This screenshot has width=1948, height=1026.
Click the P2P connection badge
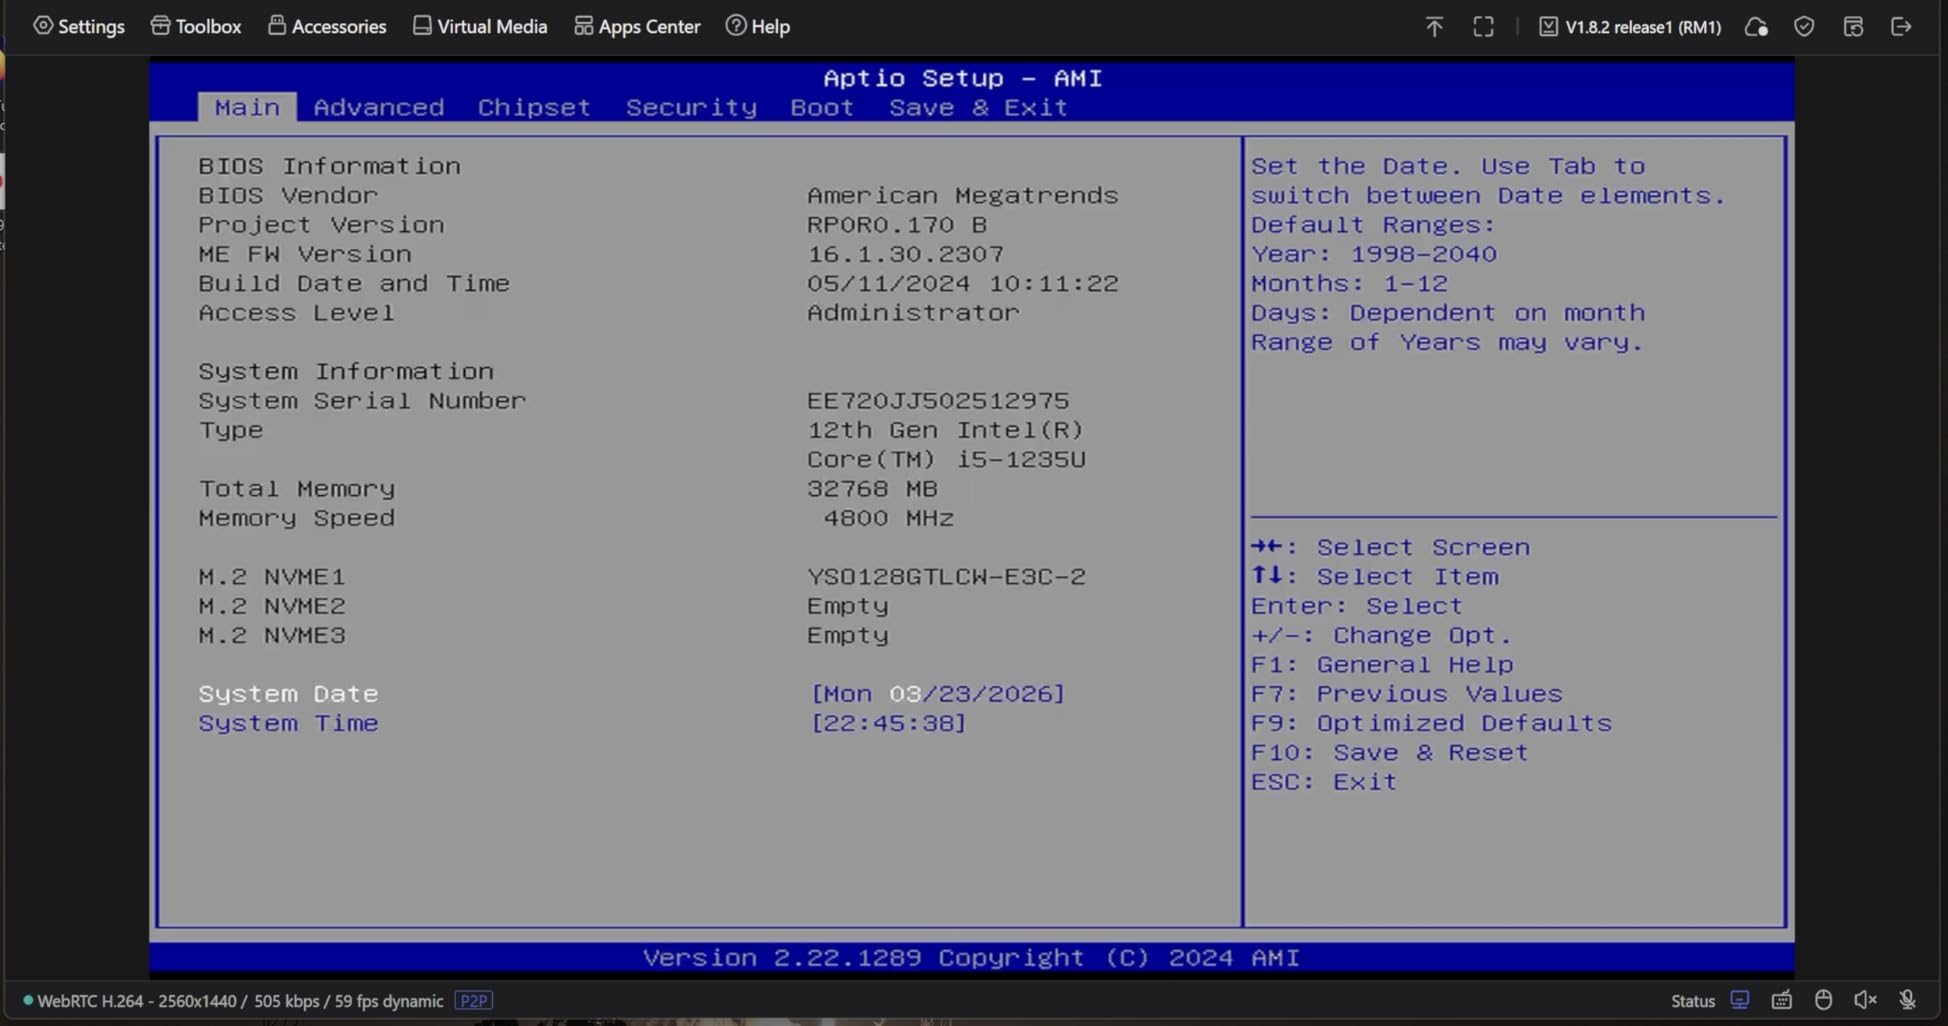pos(474,1001)
